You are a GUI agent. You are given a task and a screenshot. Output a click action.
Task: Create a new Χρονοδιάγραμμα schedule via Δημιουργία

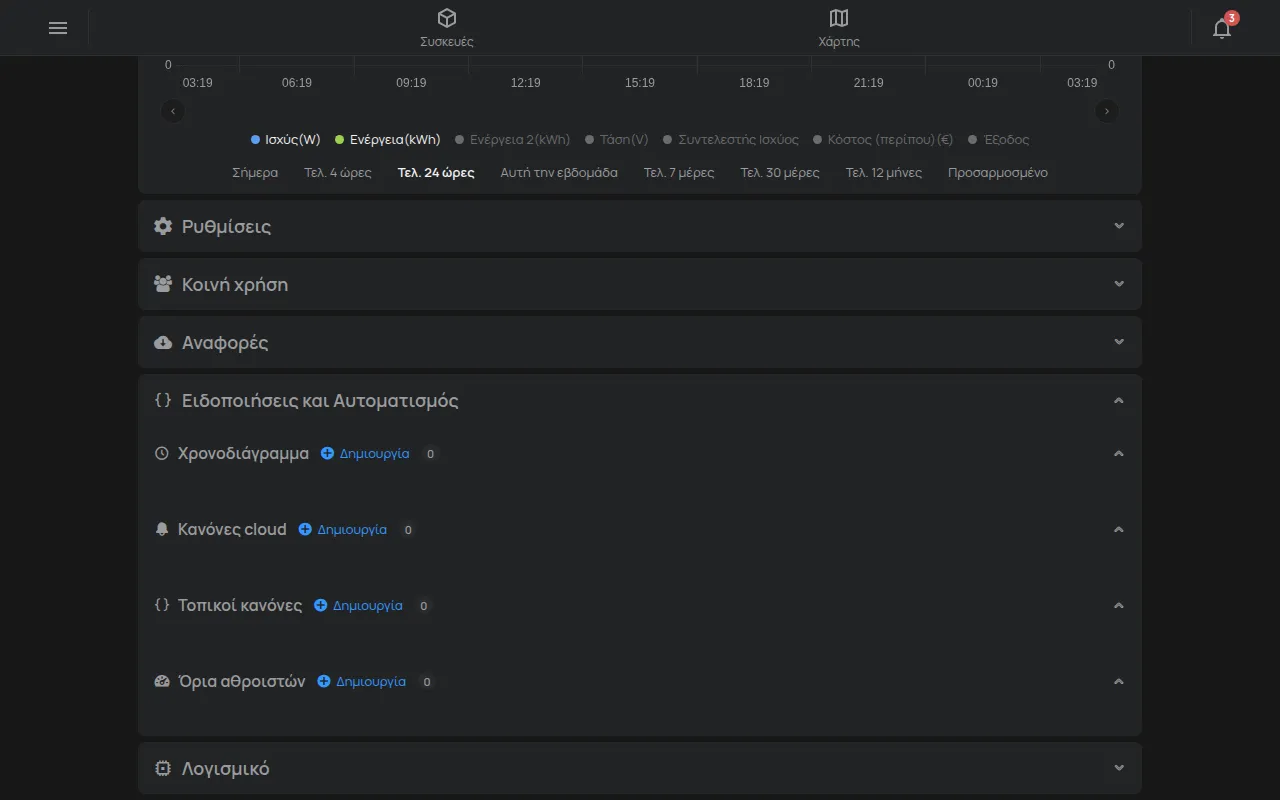click(x=365, y=453)
